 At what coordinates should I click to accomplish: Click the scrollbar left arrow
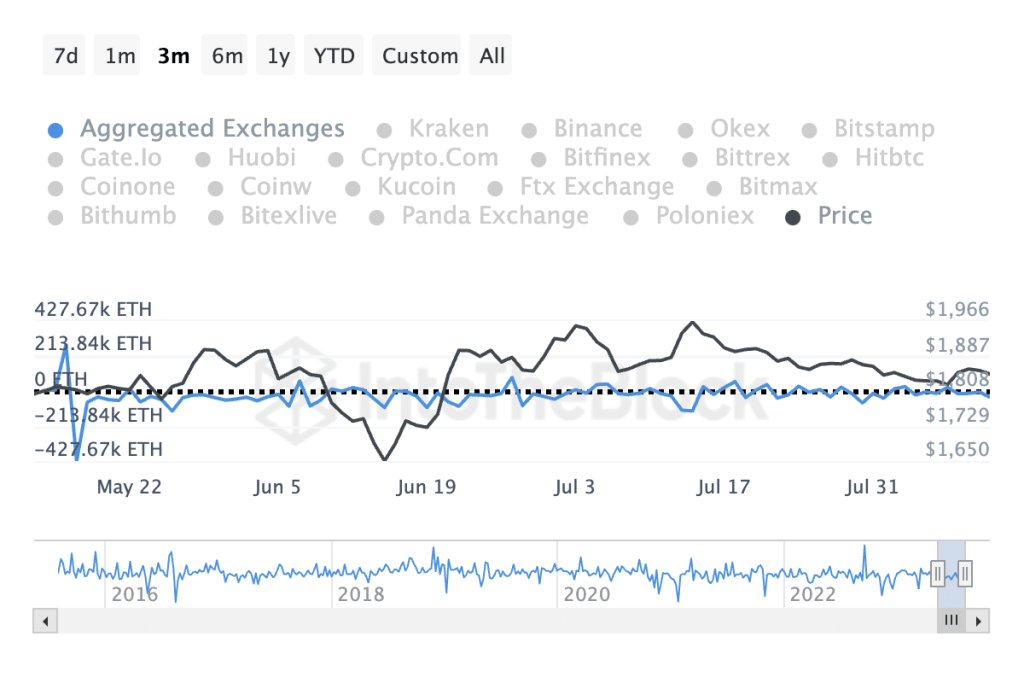tap(45, 621)
